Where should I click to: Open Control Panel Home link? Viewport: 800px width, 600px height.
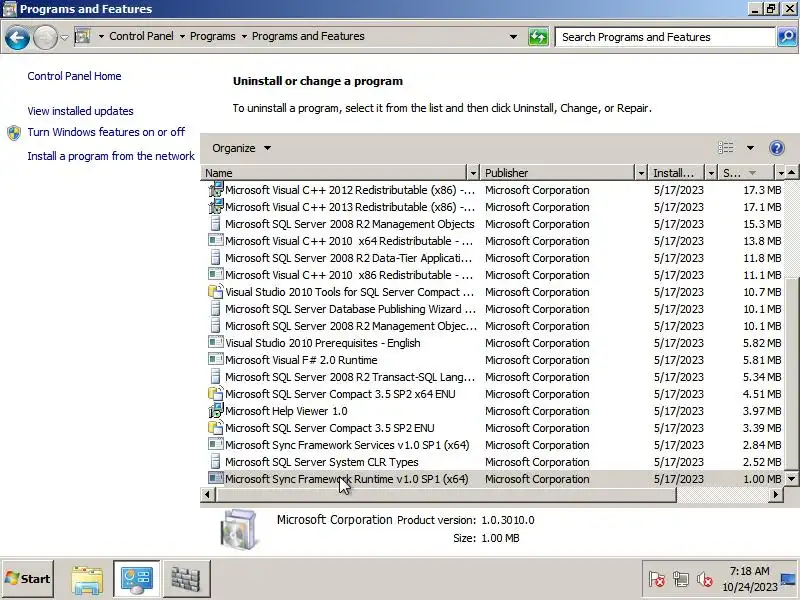pyautogui.click(x=74, y=76)
